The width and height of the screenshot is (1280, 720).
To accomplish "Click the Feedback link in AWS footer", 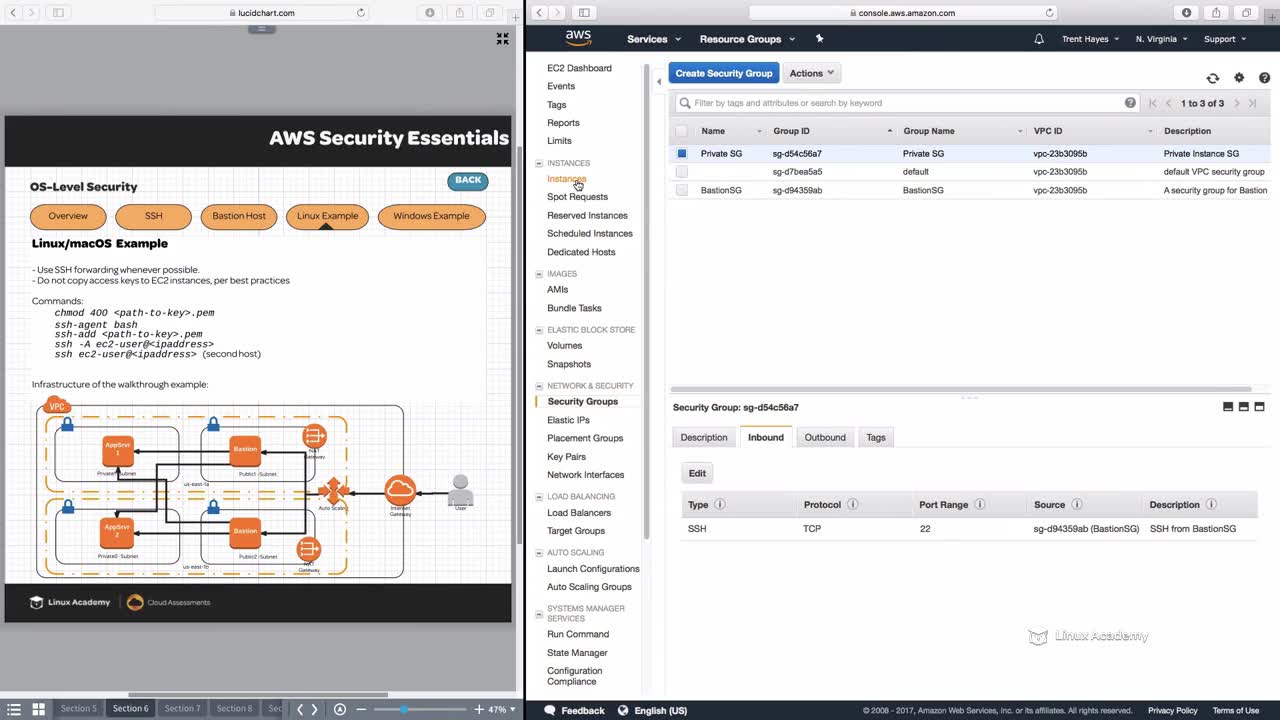I will (x=574, y=711).
